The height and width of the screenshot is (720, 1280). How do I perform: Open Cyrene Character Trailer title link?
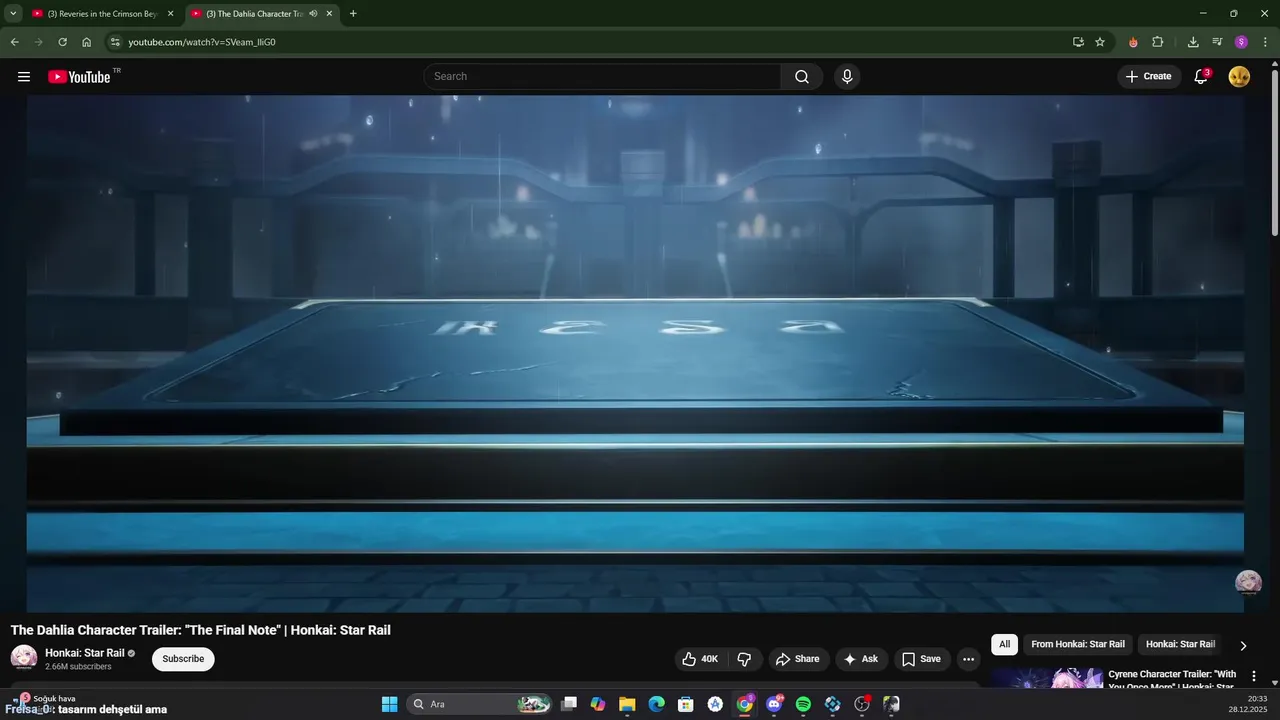(x=1172, y=680)
